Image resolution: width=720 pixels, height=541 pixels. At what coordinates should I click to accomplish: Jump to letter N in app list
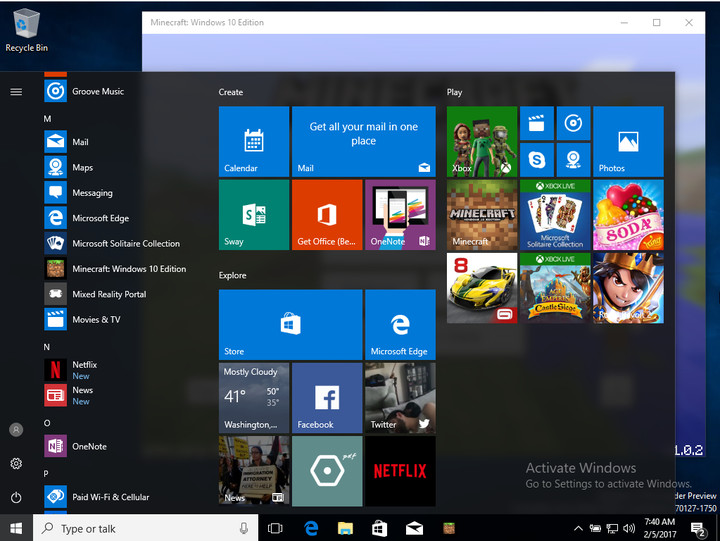point(46,347)
